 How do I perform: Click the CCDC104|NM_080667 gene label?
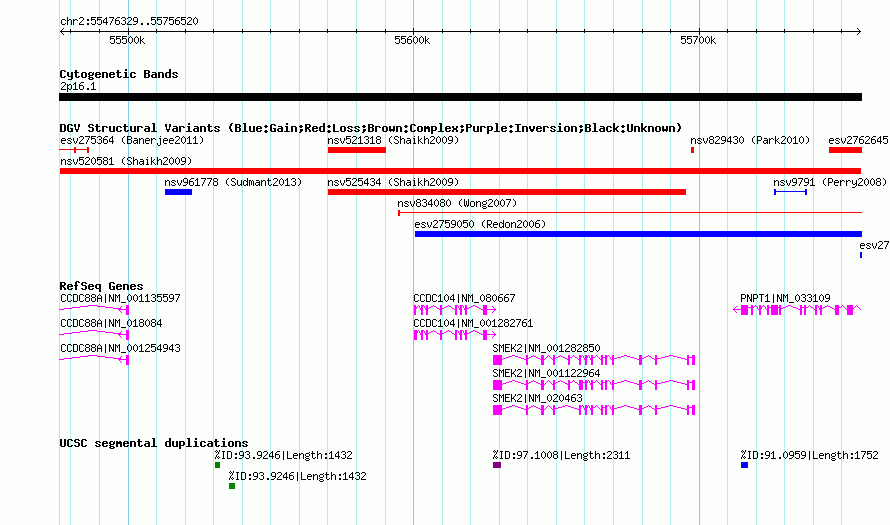pyautogui.click(x=464, y=298)
